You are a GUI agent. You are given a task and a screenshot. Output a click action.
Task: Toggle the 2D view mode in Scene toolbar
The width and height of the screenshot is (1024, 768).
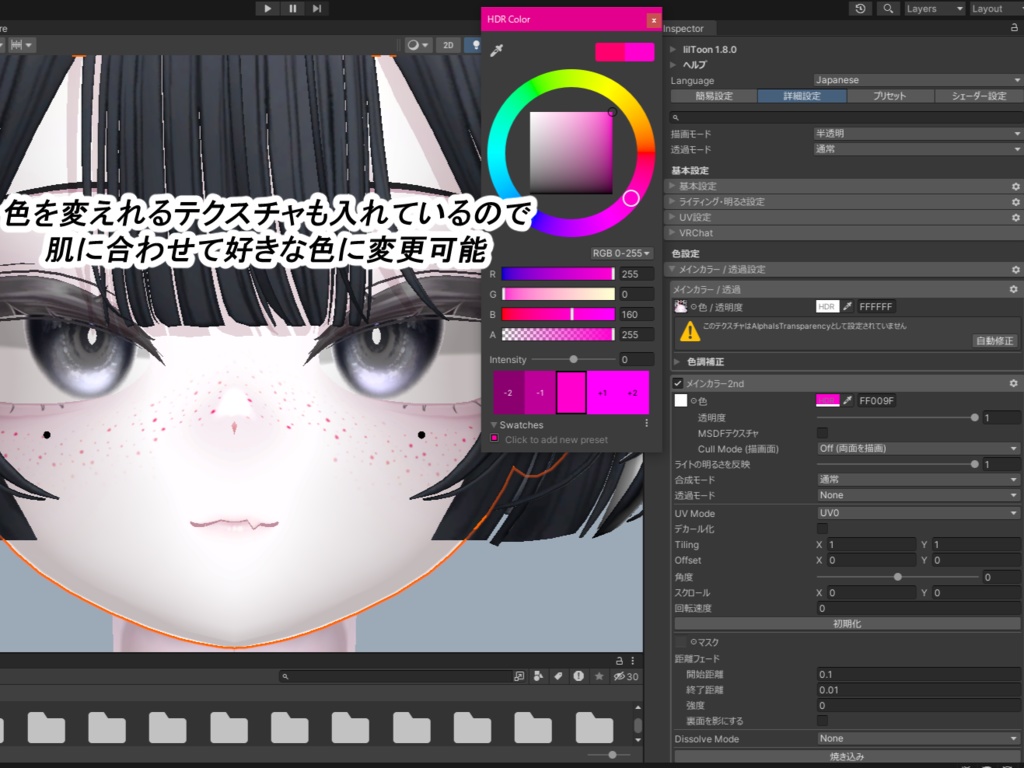[x=448, y=43]
